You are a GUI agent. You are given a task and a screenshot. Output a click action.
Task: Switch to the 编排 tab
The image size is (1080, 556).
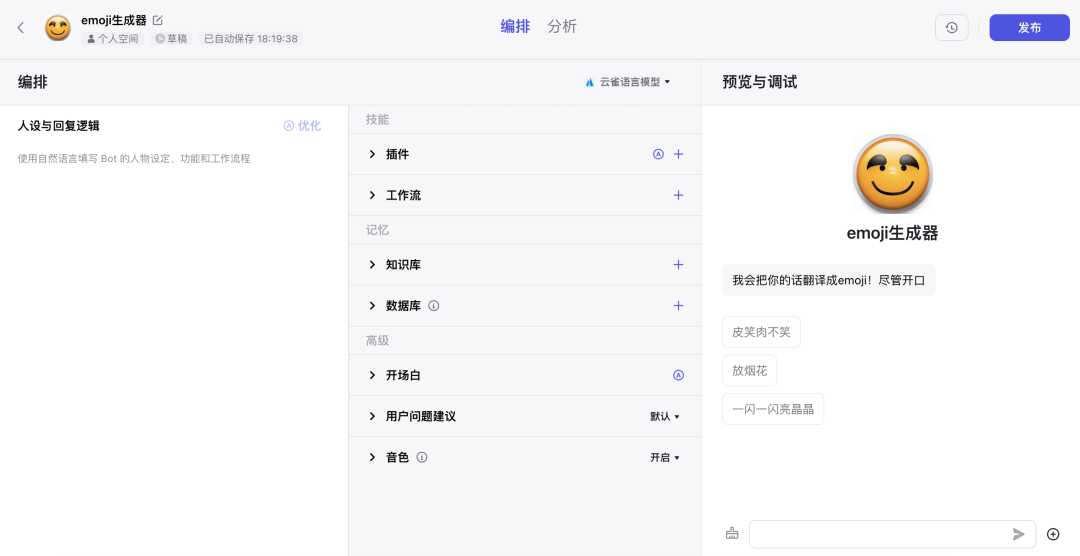(x=515, y=27)
